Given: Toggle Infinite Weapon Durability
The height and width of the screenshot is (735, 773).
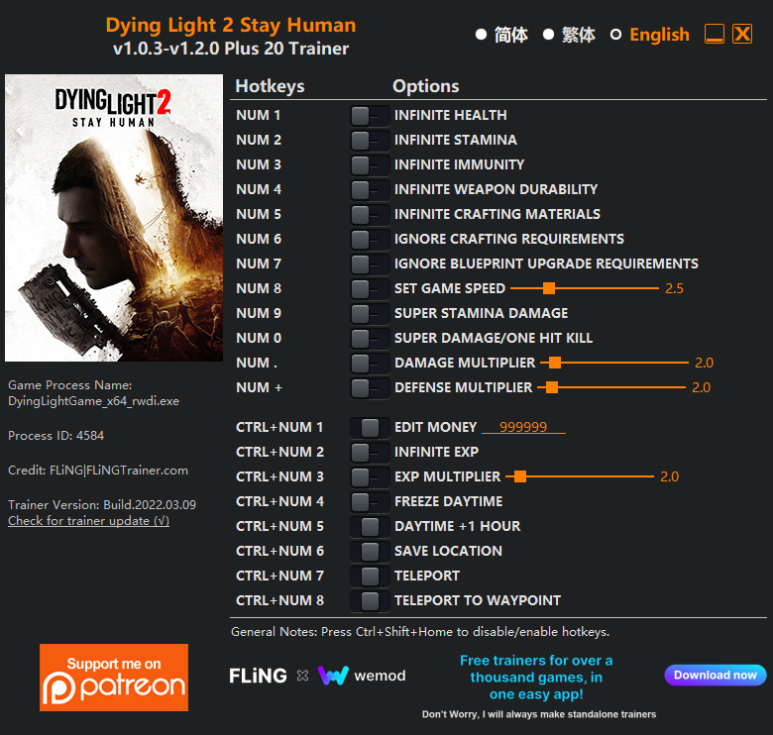Looking at the screenshot, I should (x=370, y=190).
